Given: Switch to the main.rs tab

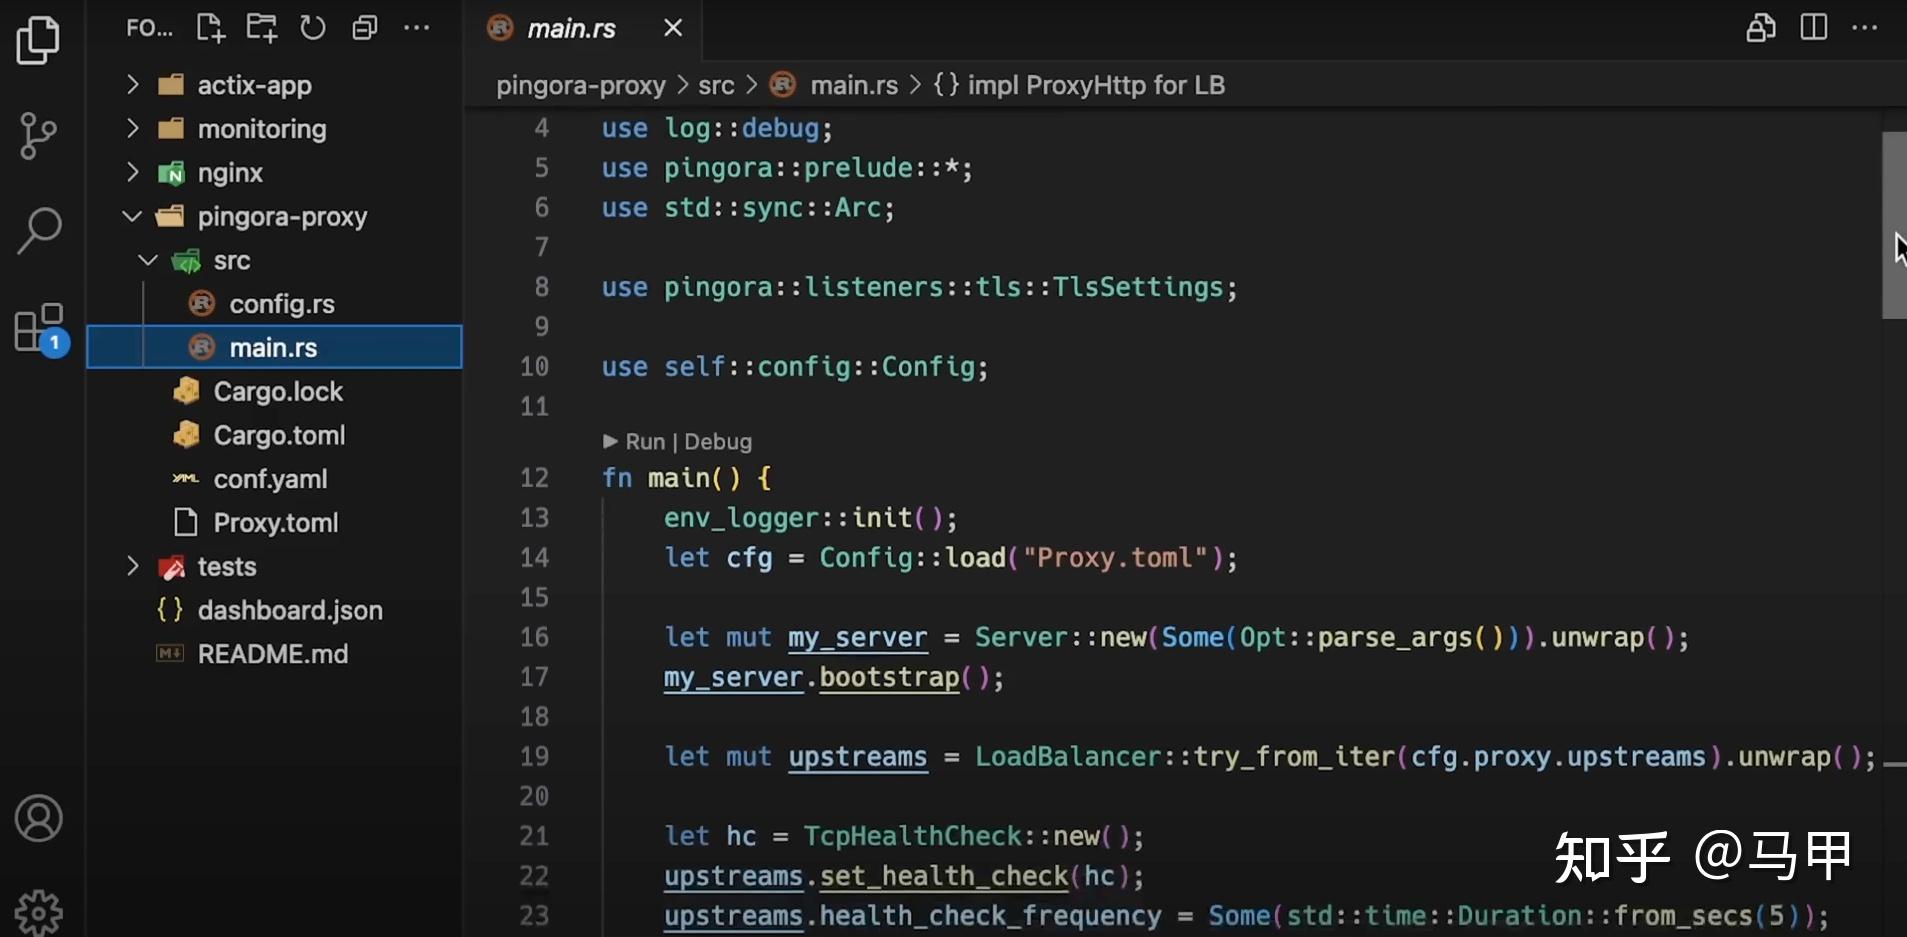Looking at the screenshot, I should [x=570, y=27].
